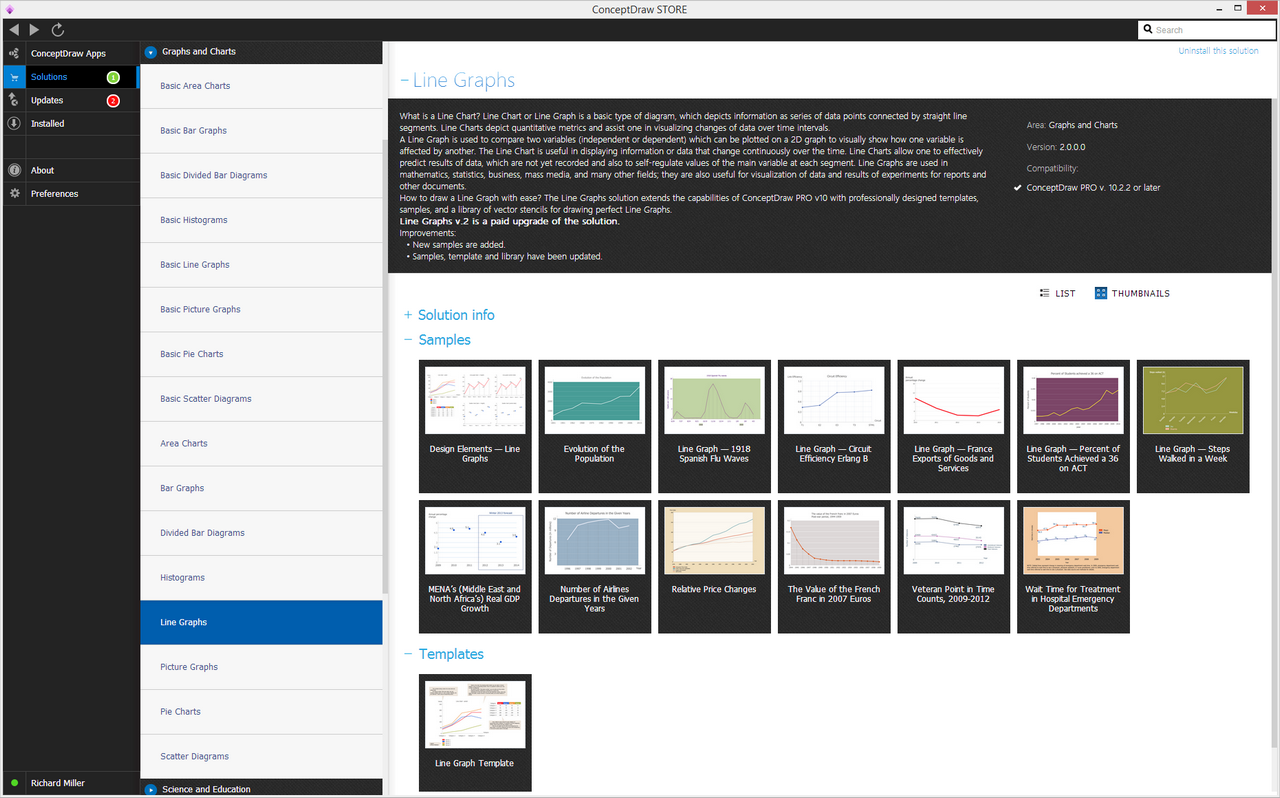Select Histograms solution

(x=261, y=578)
